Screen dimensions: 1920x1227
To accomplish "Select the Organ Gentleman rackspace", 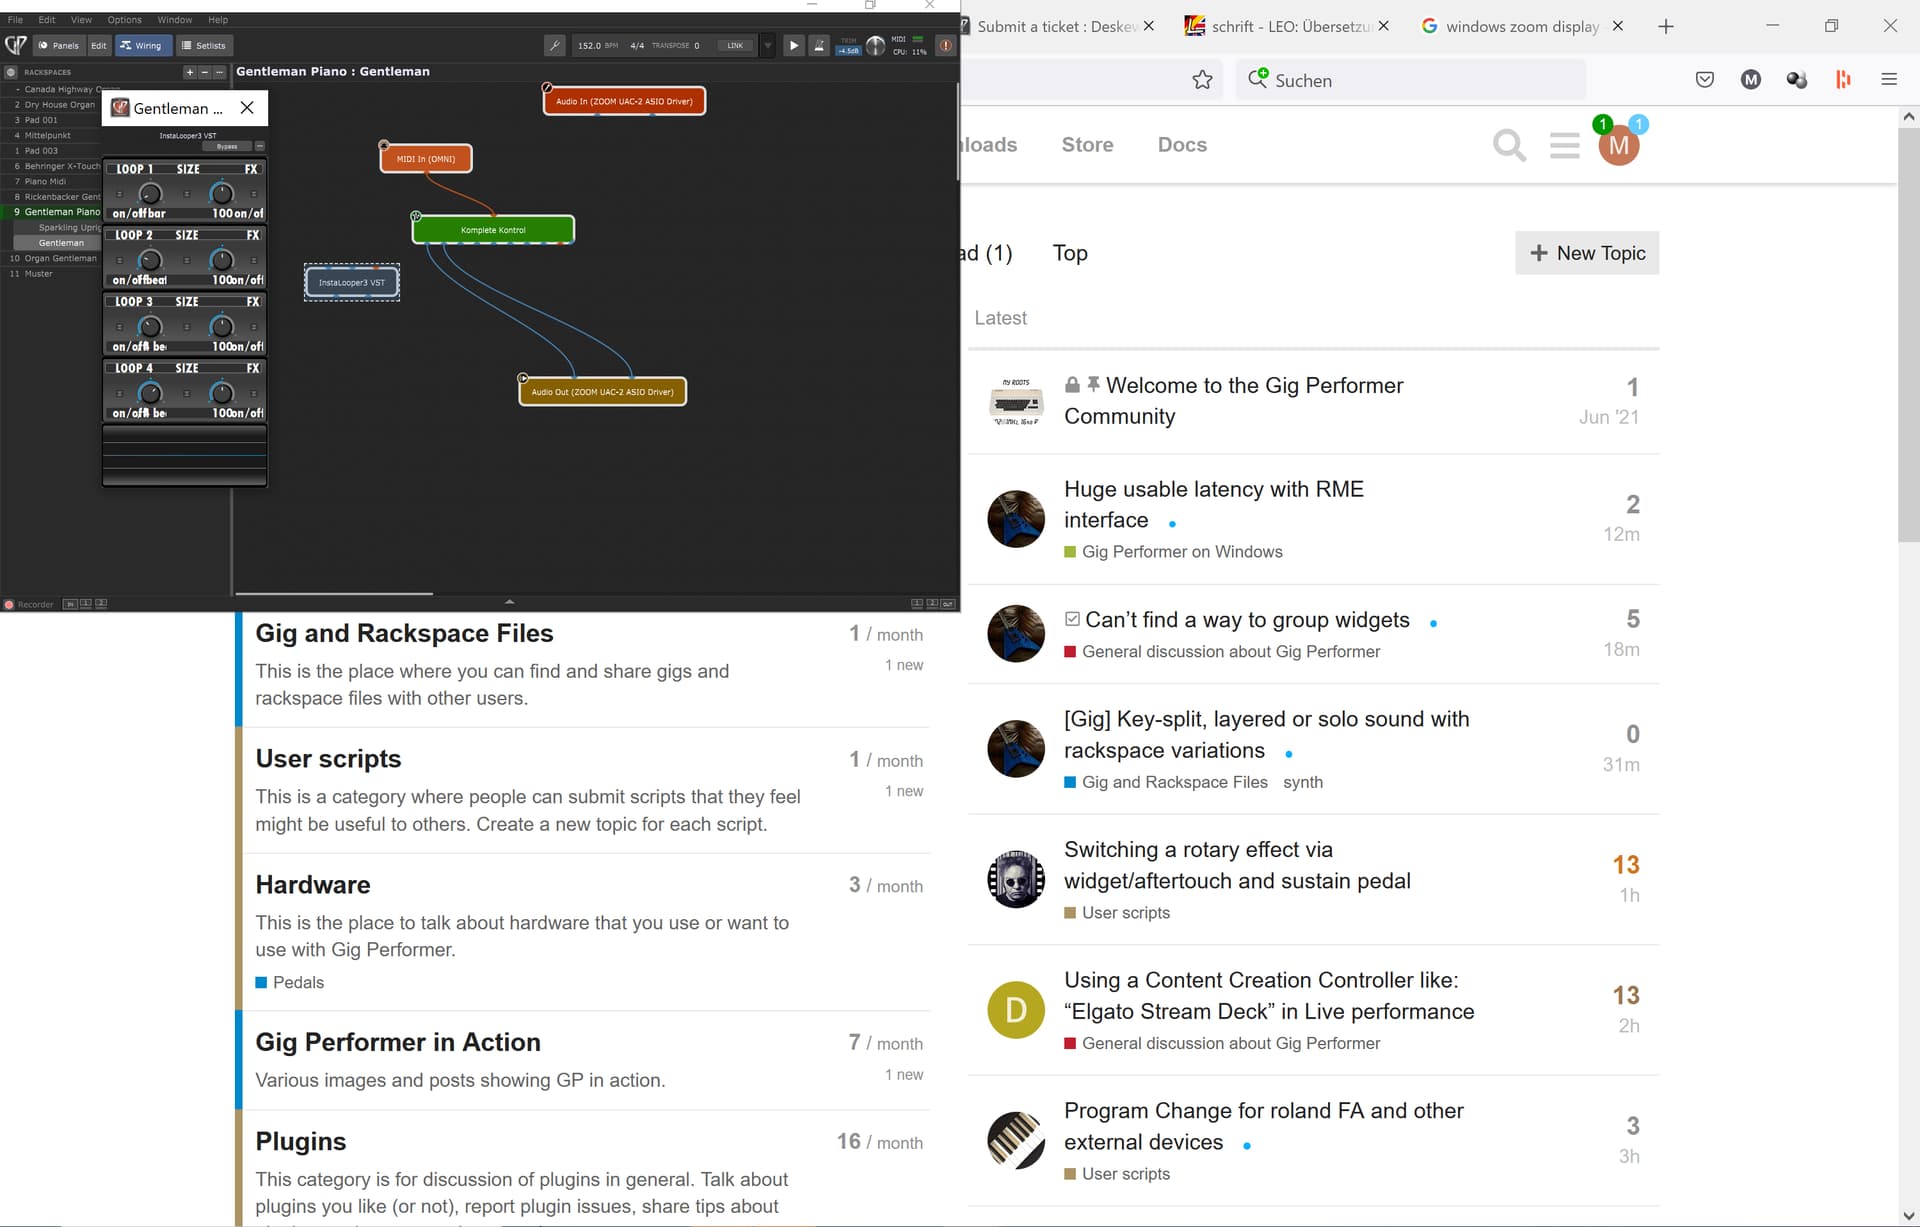I will (60, 258).
